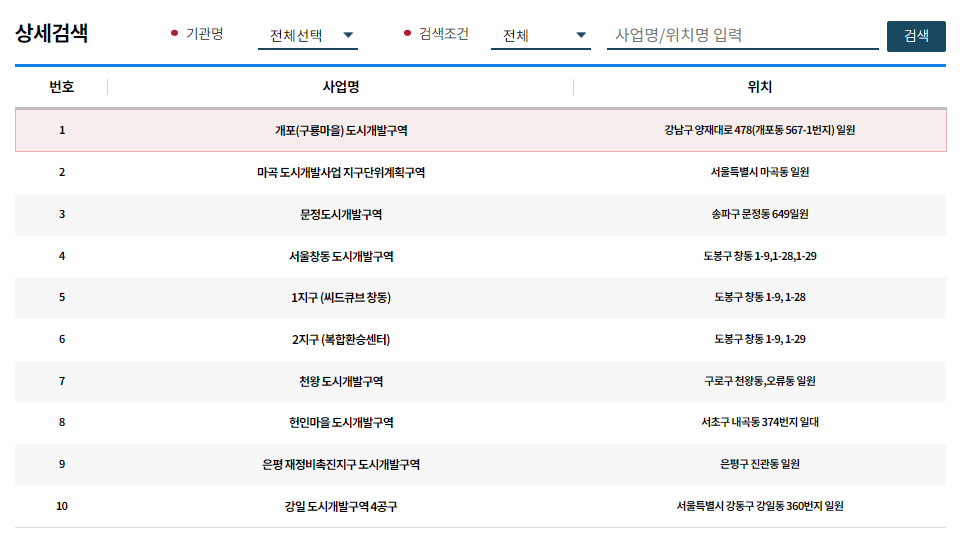Click the 사업명/위치명 입력 search field
The width and height of the screenshot is (970, 540).
coord(742,35)
